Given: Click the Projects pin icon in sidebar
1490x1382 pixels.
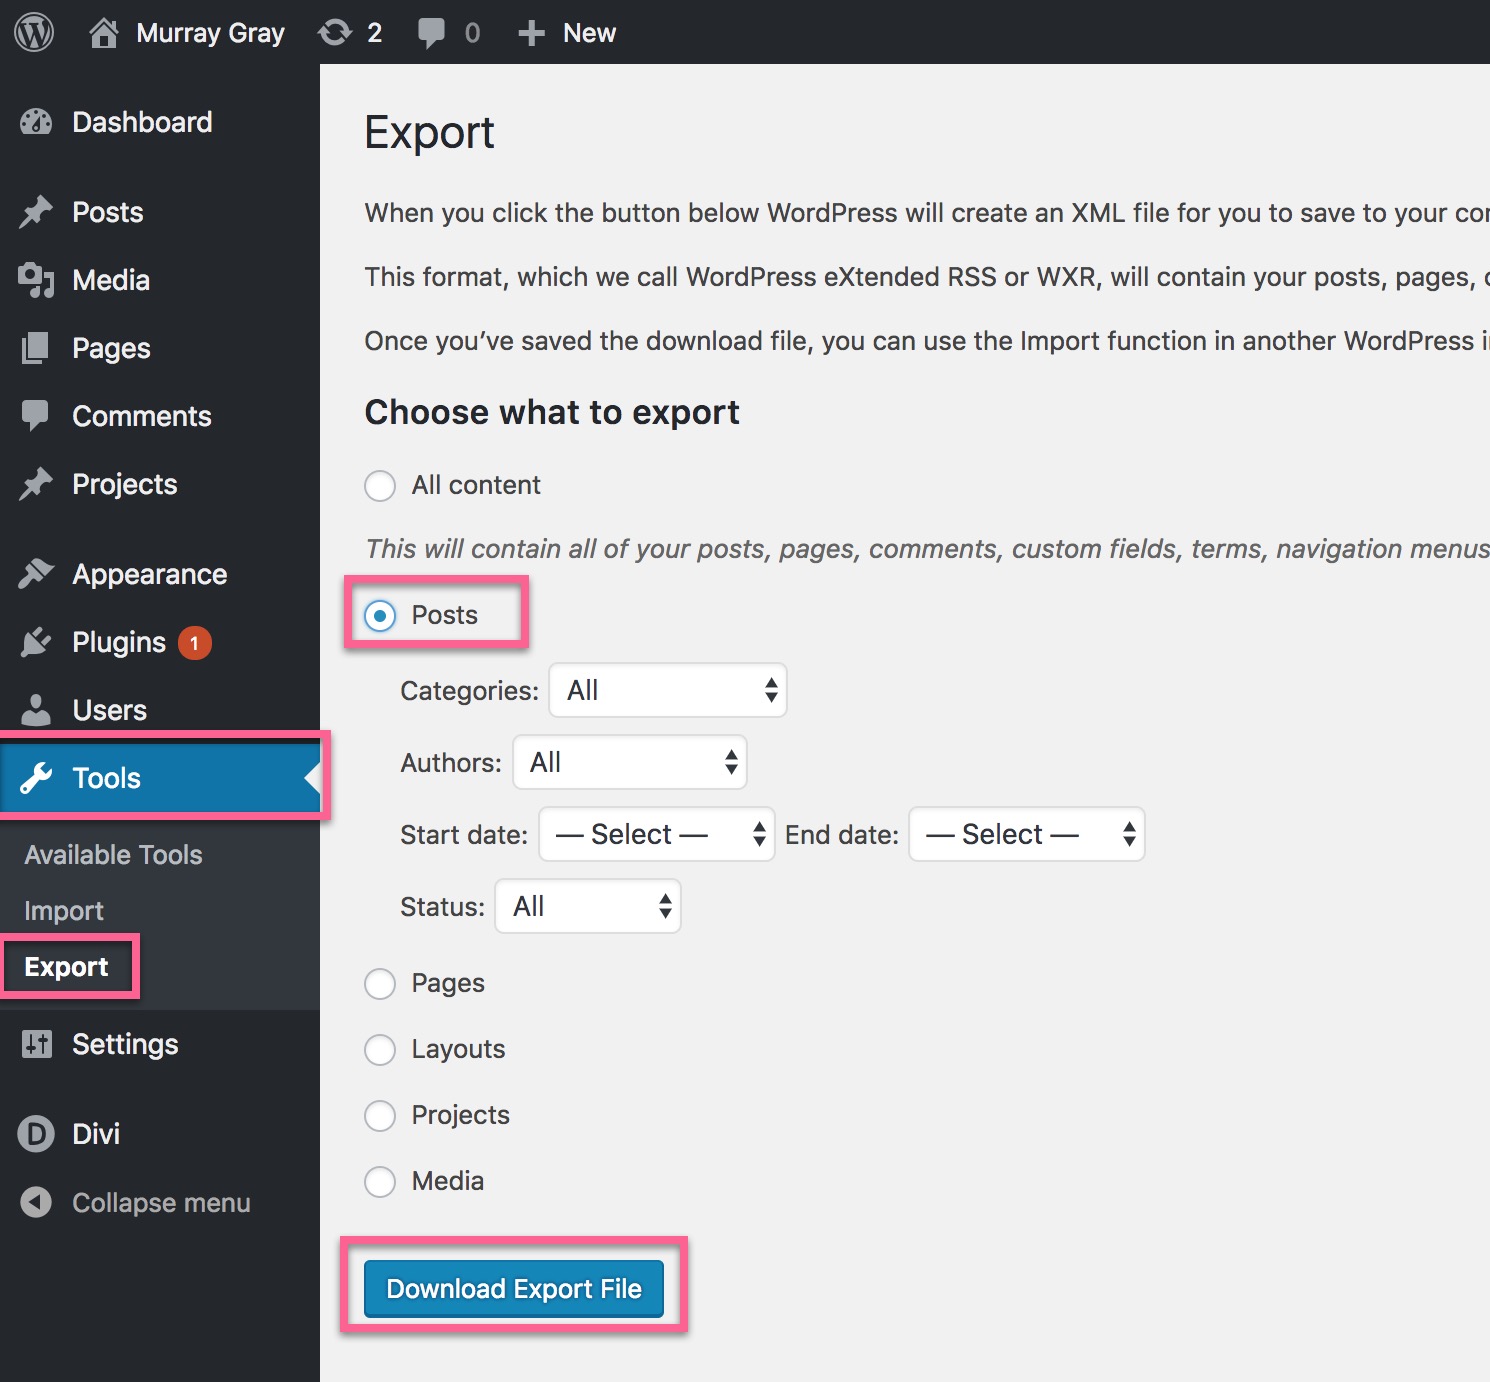Looking at the screenshot, I should click(36, 484).
